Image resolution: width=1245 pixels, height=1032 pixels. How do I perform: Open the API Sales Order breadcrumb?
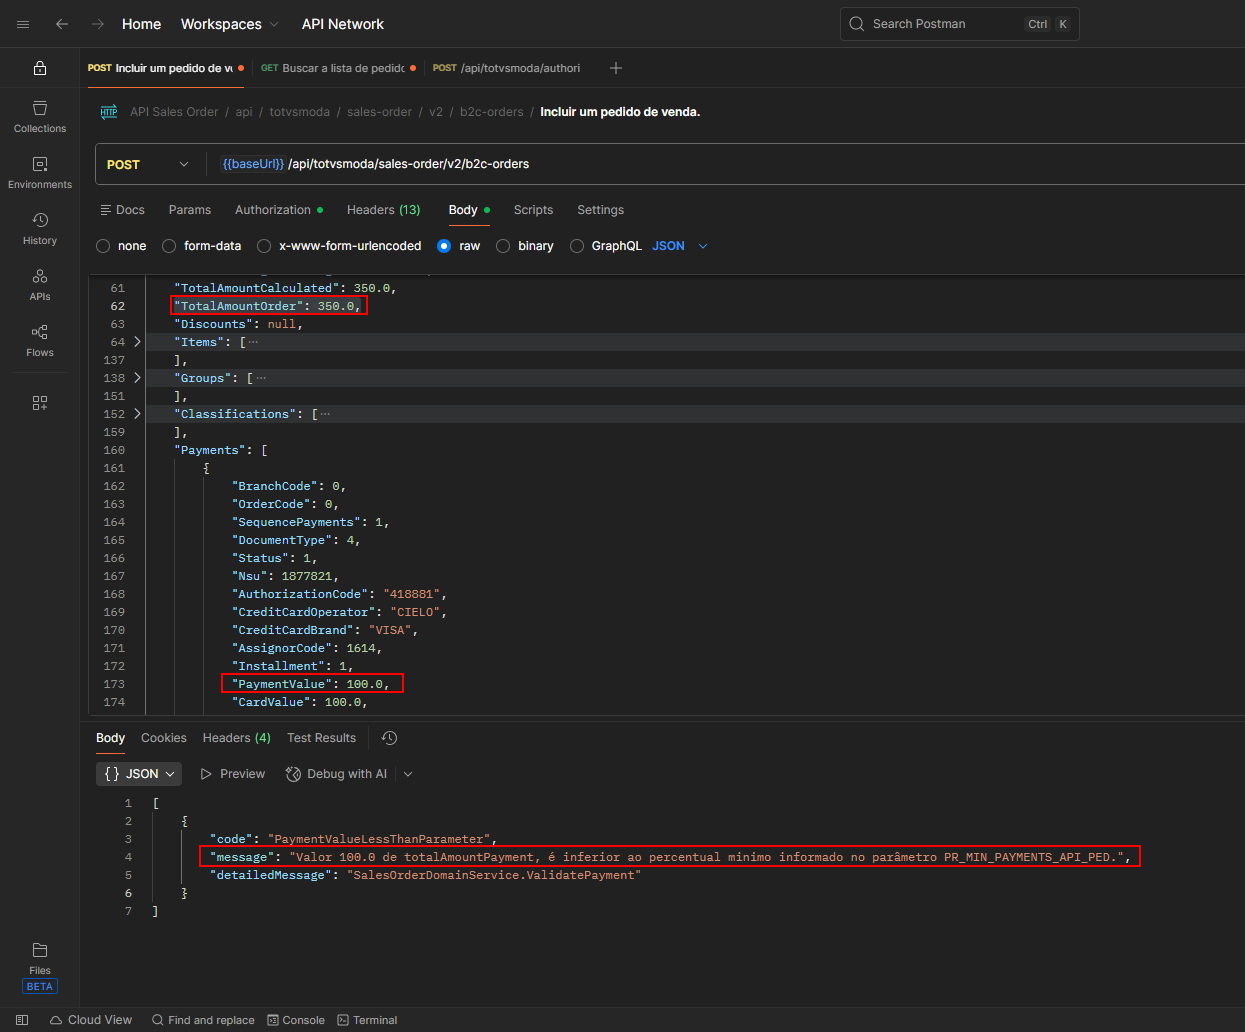174,112
